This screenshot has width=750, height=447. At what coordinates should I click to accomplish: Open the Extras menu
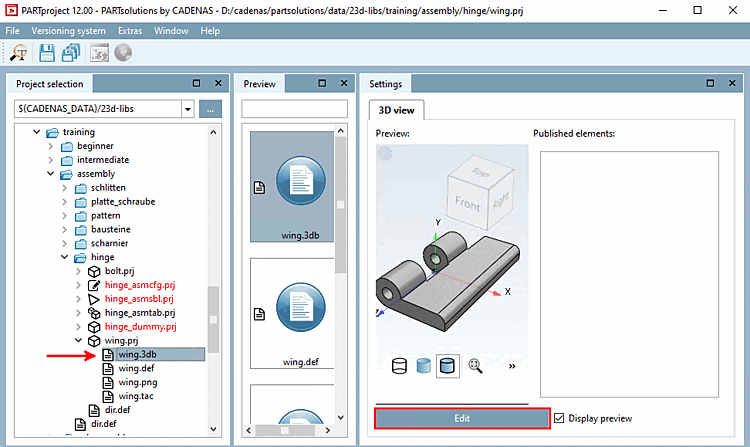tap(130, 31)
